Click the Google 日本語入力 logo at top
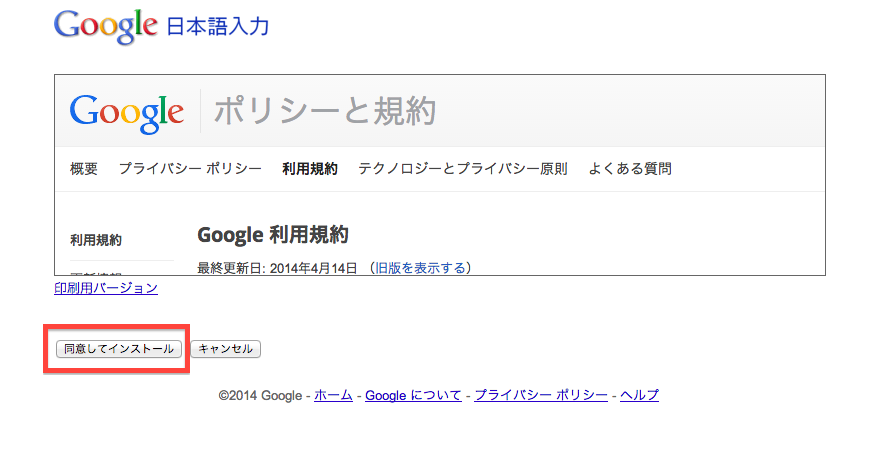The image size is (886, 469). (161, 27)
